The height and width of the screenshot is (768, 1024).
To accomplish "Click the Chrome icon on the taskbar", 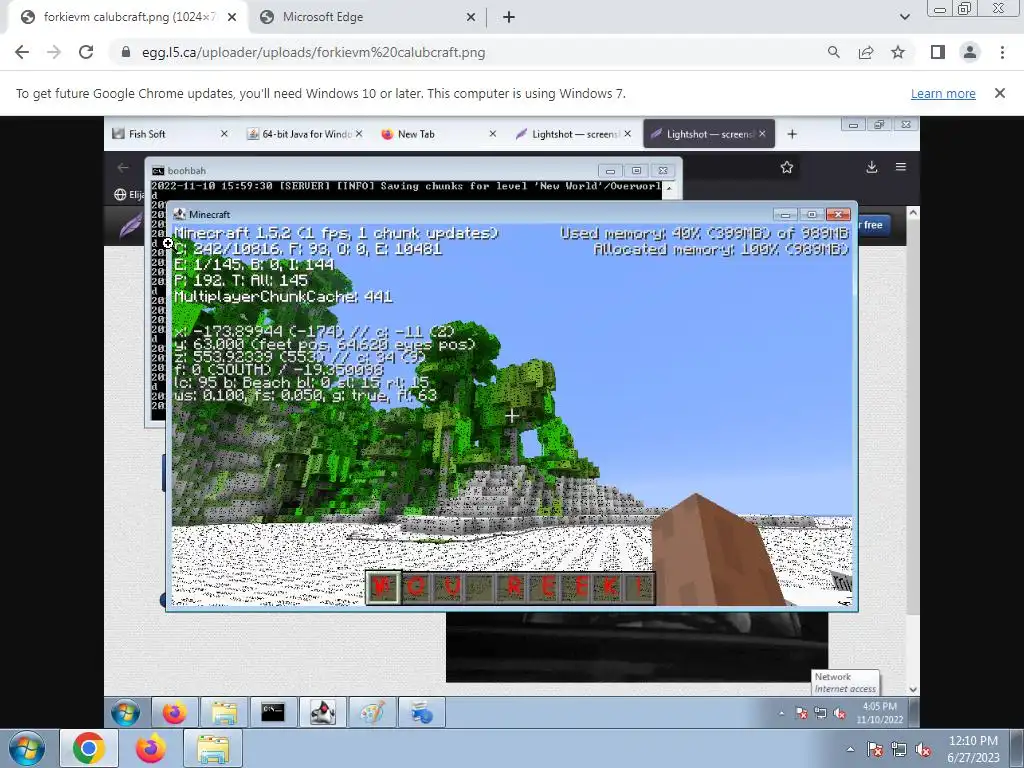I will pyautogui.click(x=89, y=748).
